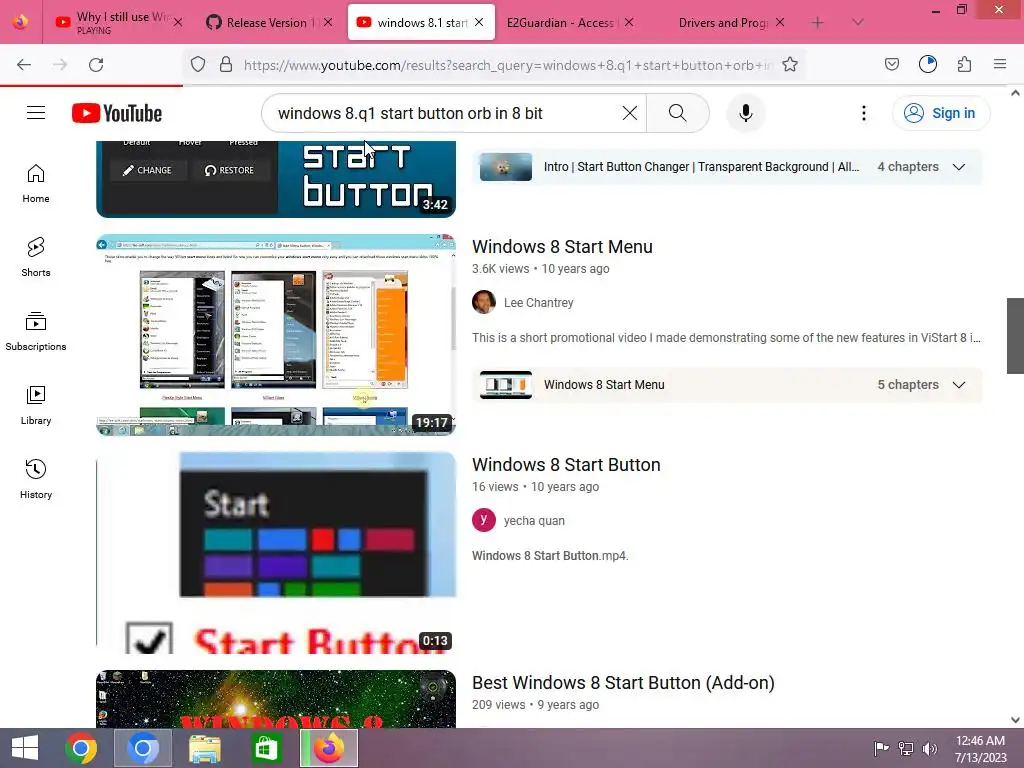Go back with the Firefox back arrow
Viewport: 1024px width, 768px height.
[x=24, y=65]
